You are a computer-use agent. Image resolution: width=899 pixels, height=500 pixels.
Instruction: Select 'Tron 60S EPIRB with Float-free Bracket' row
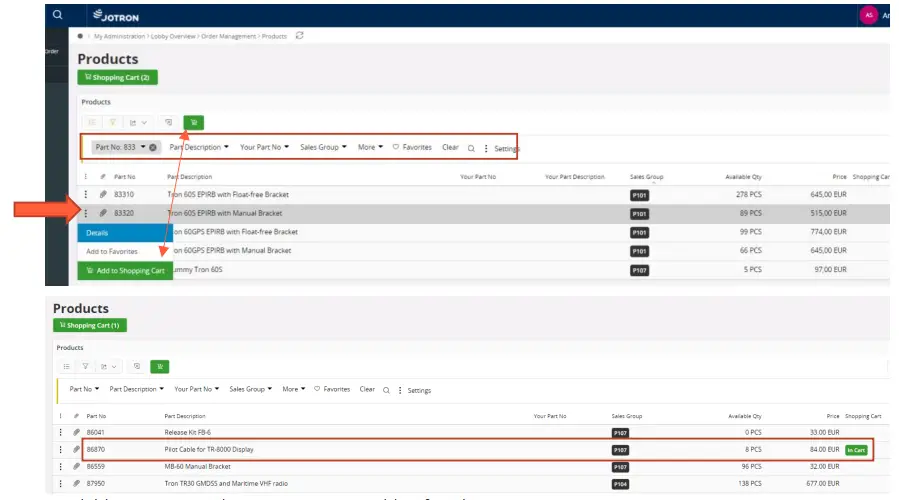[x=484, y=194]
